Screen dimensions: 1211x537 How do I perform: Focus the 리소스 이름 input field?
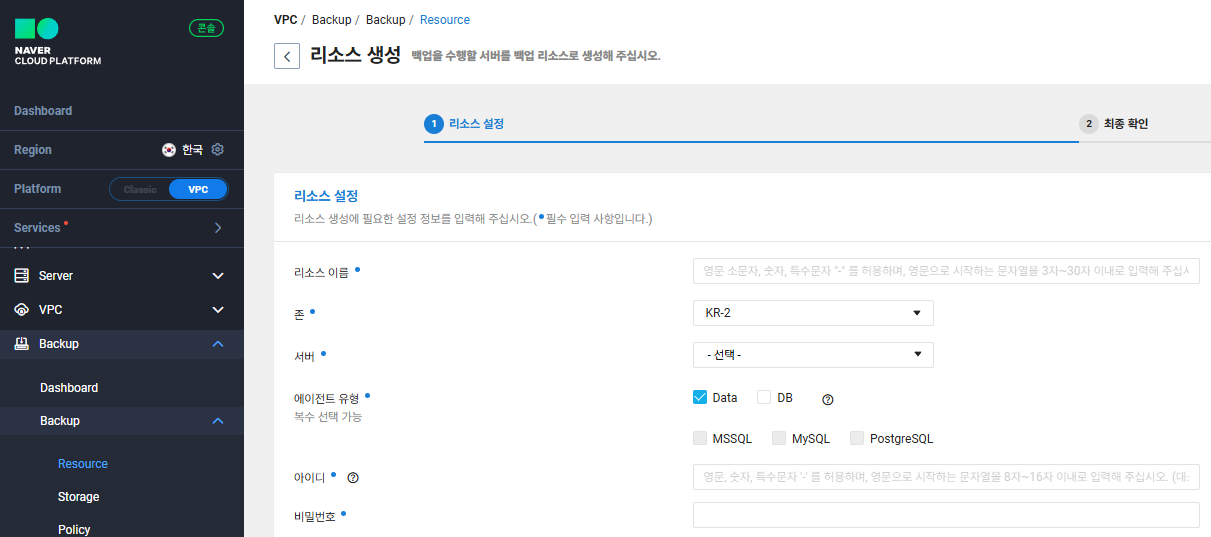tap(946, 271)
